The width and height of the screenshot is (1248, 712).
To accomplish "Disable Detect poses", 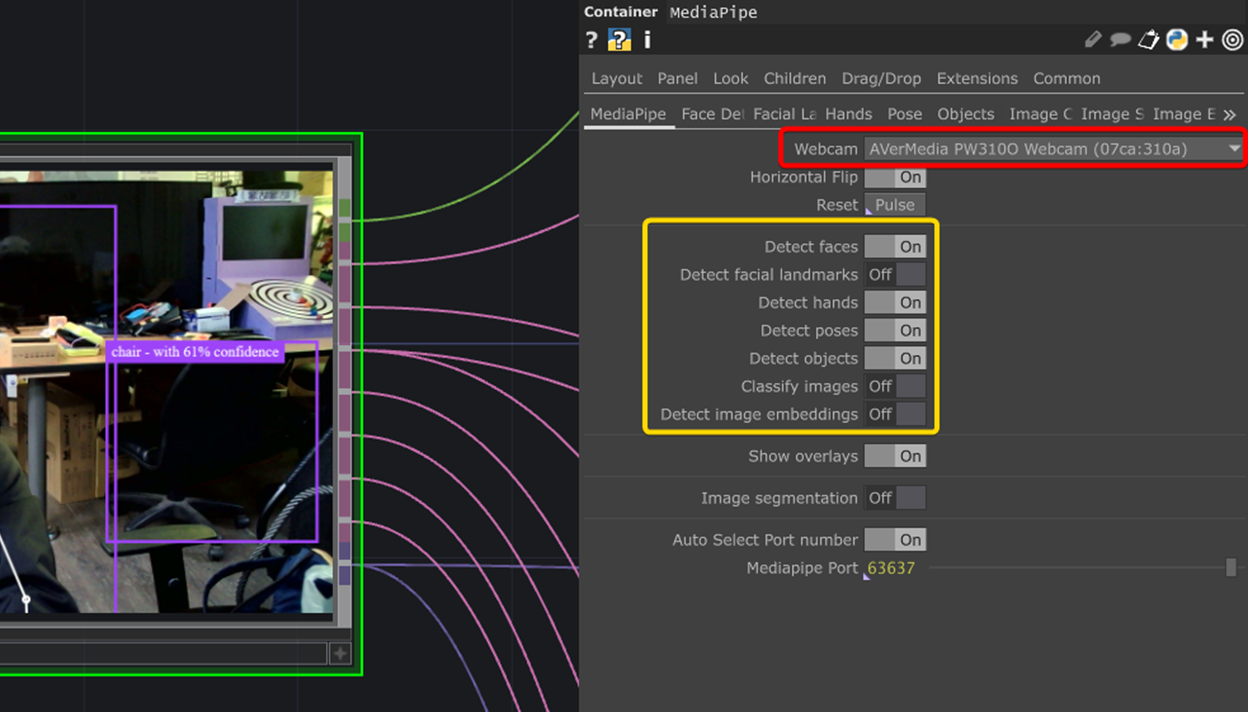I will [x=895, y=330].
